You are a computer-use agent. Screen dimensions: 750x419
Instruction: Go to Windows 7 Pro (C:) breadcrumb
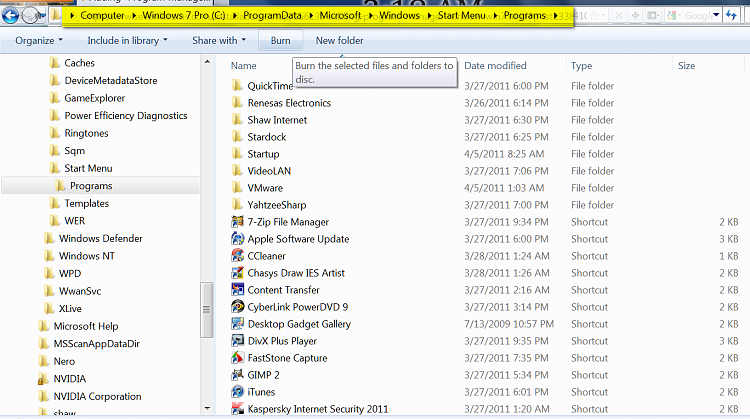click(x=184, y=16)
